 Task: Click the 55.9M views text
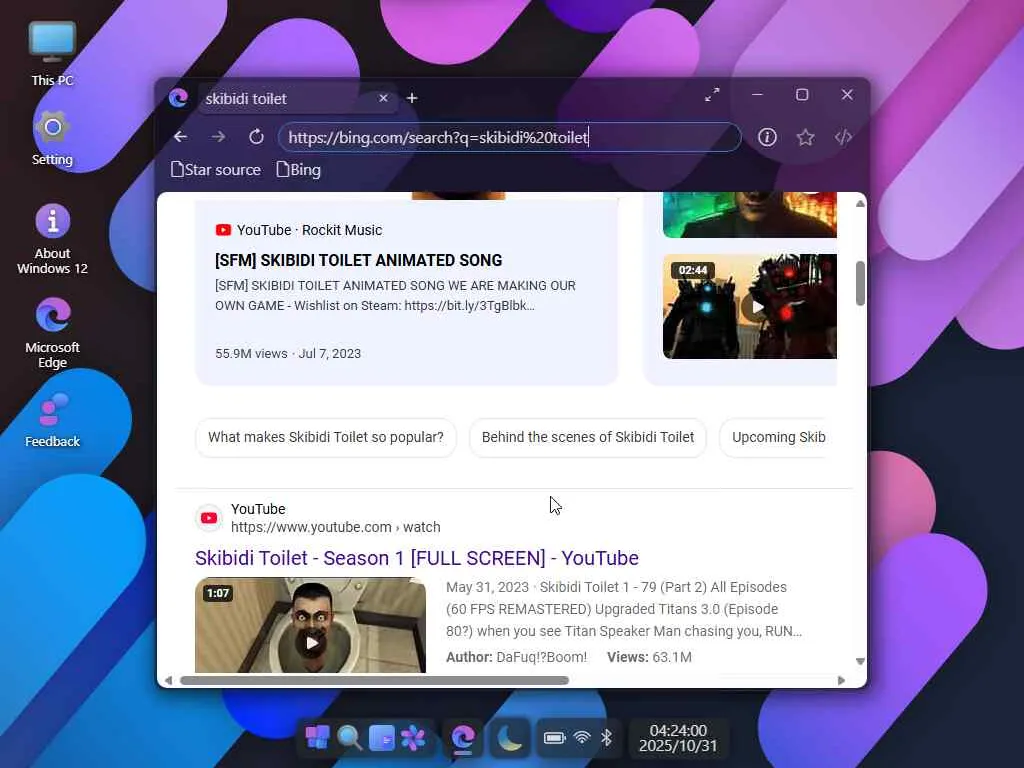pos(251,353)
